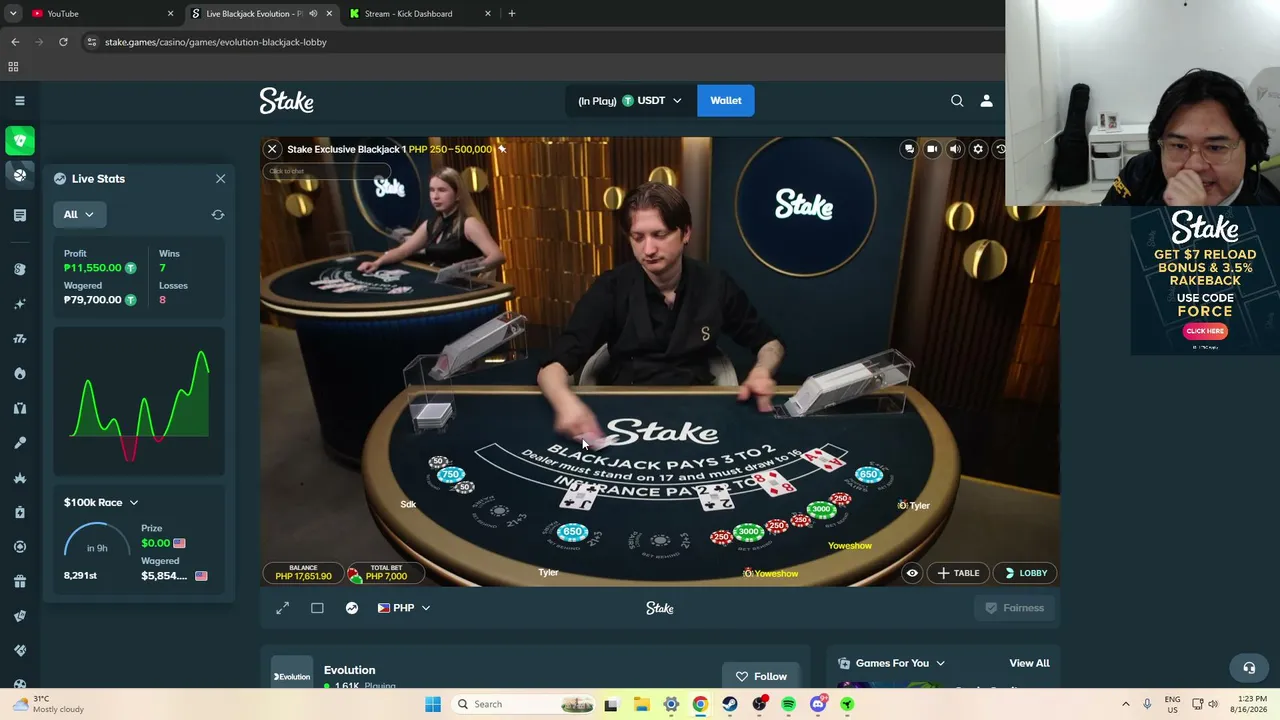1280x720 pixels.
Task: Open the sports basketball sidebar icon
Action: [19, 175]
